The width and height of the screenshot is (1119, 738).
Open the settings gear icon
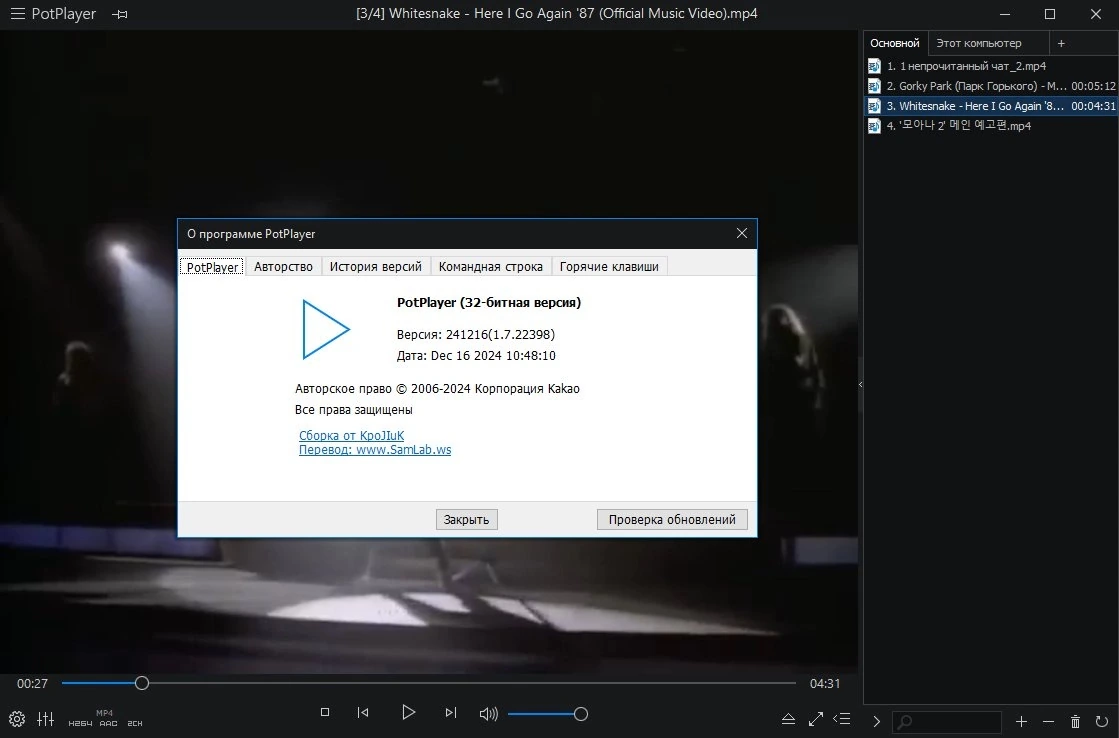tap(17, 719)
